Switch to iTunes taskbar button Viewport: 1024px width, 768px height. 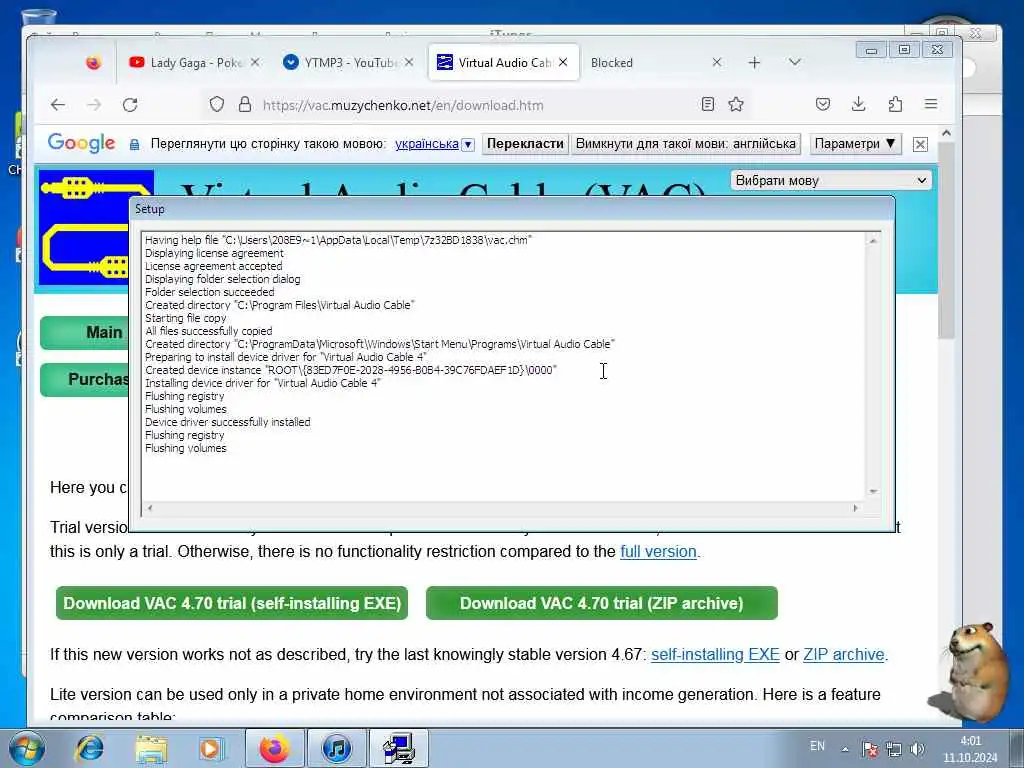point(336,748)
